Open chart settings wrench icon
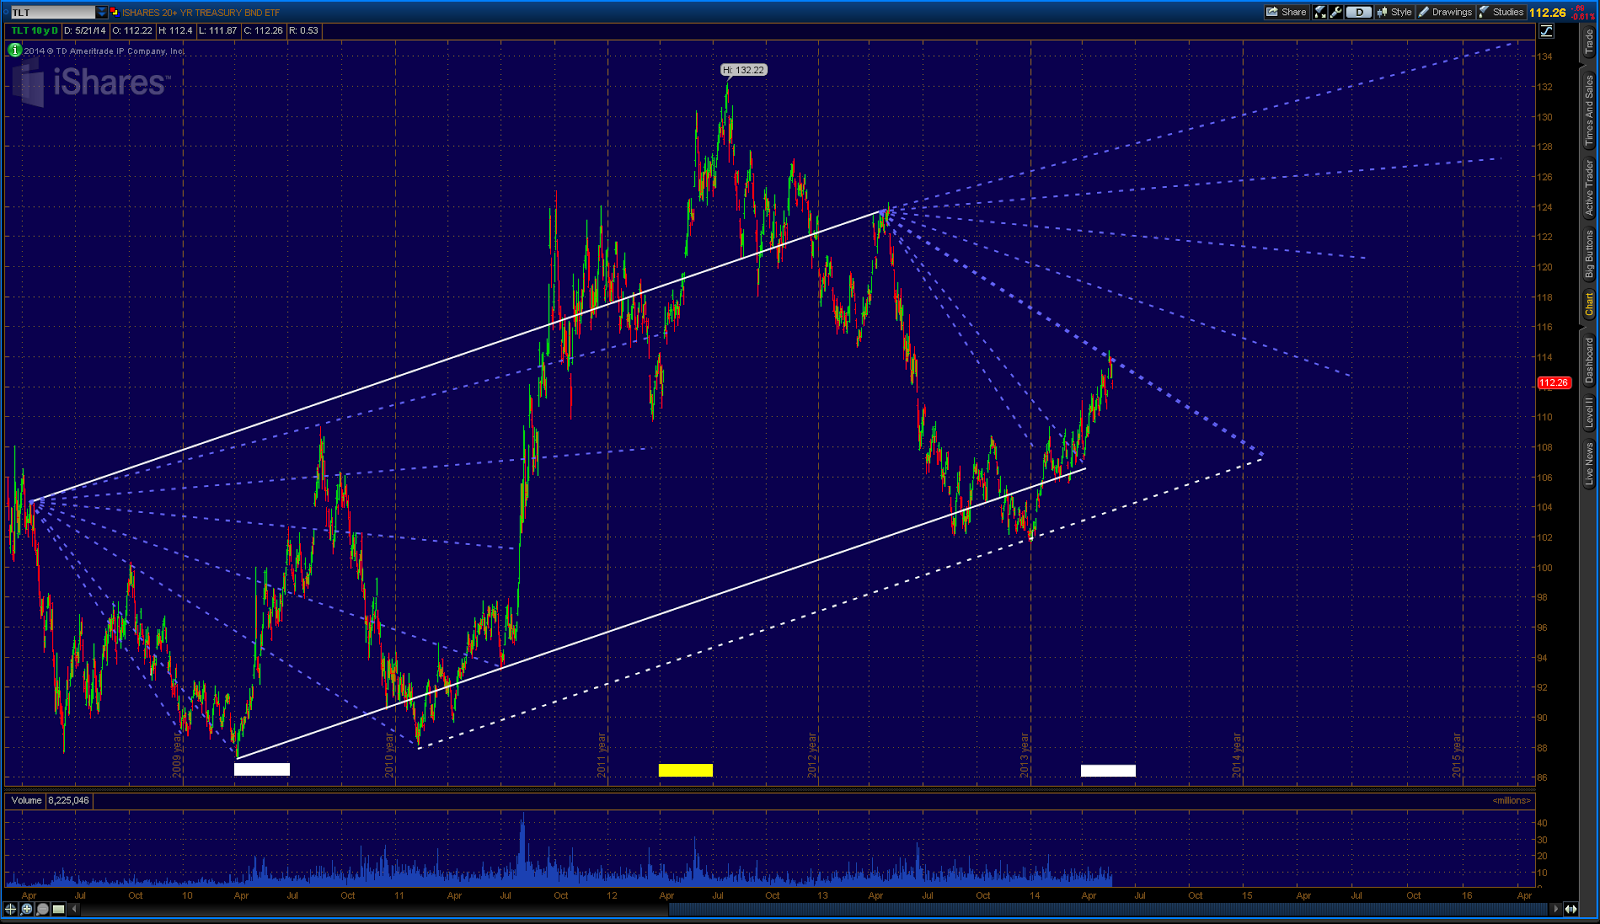 point(1336,12)
